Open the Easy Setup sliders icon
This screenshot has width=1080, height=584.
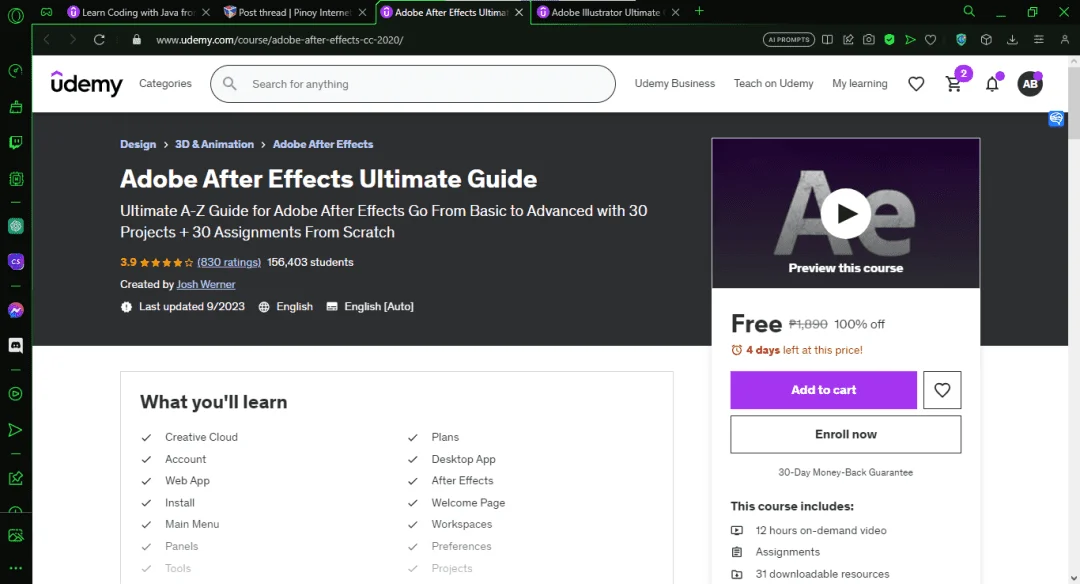click(x=1039, y=40)
